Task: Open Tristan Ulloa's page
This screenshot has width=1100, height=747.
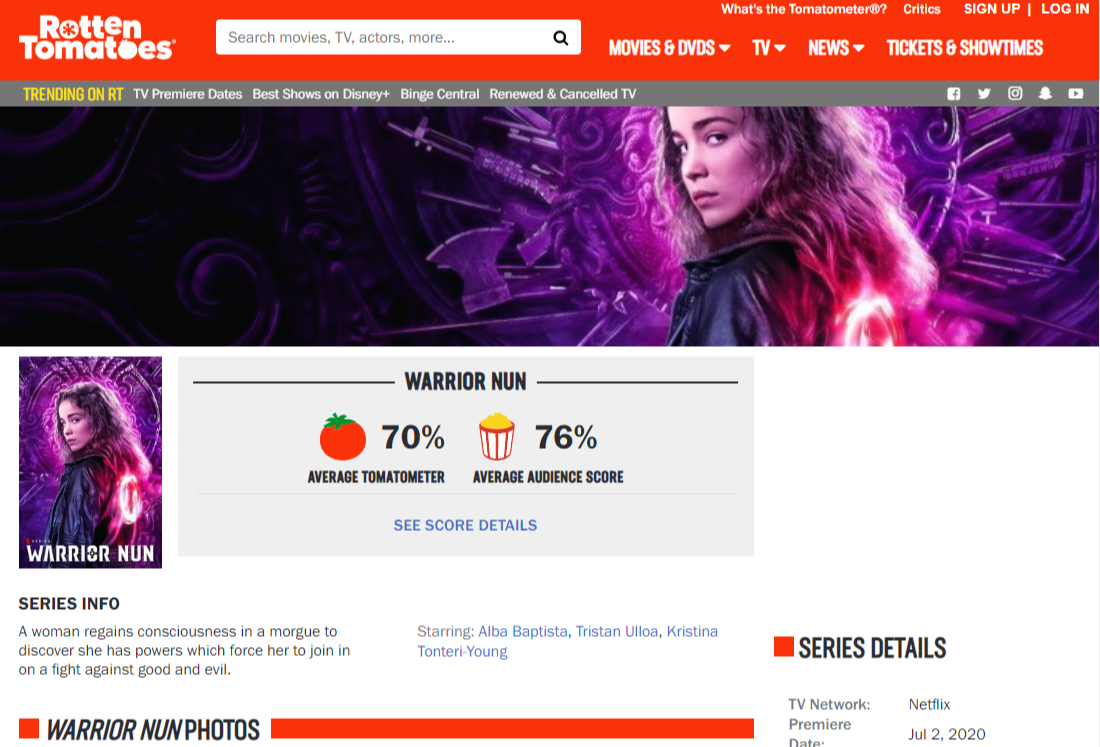Action: pos(617,631)
